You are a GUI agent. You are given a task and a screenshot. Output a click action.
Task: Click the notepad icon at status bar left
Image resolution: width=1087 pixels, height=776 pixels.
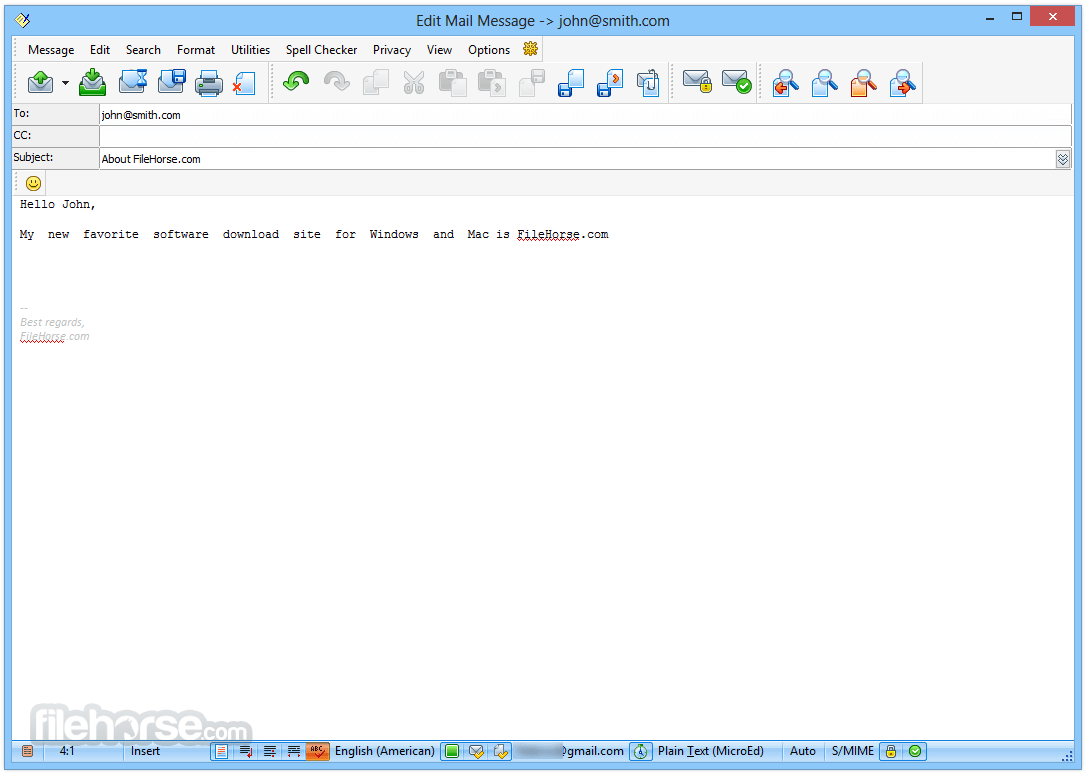tap(27, 751)
